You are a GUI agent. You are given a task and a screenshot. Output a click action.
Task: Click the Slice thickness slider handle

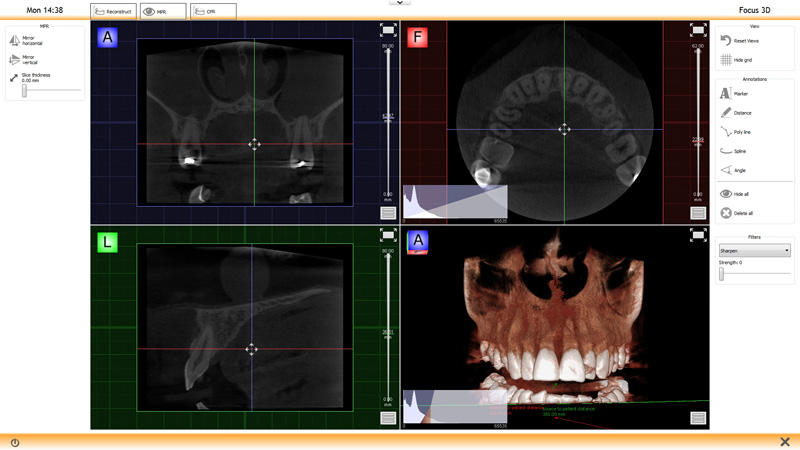tap(24, 91)
